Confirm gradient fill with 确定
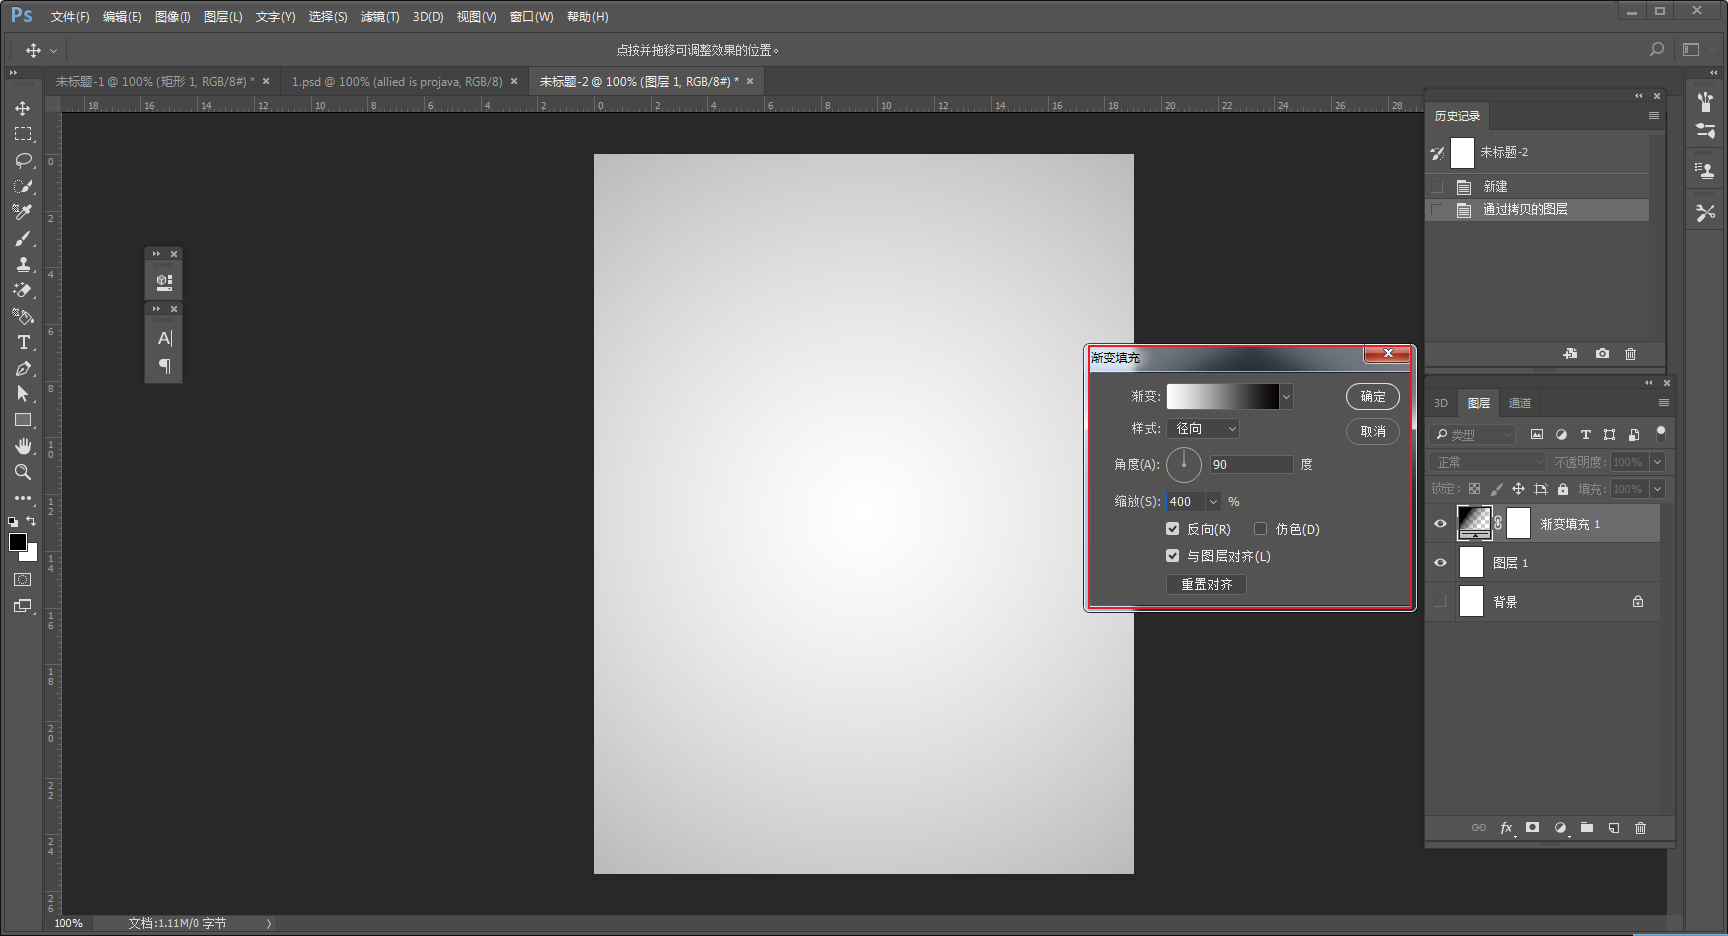Screen dimensions: 1728x936 coord(1373,397)
